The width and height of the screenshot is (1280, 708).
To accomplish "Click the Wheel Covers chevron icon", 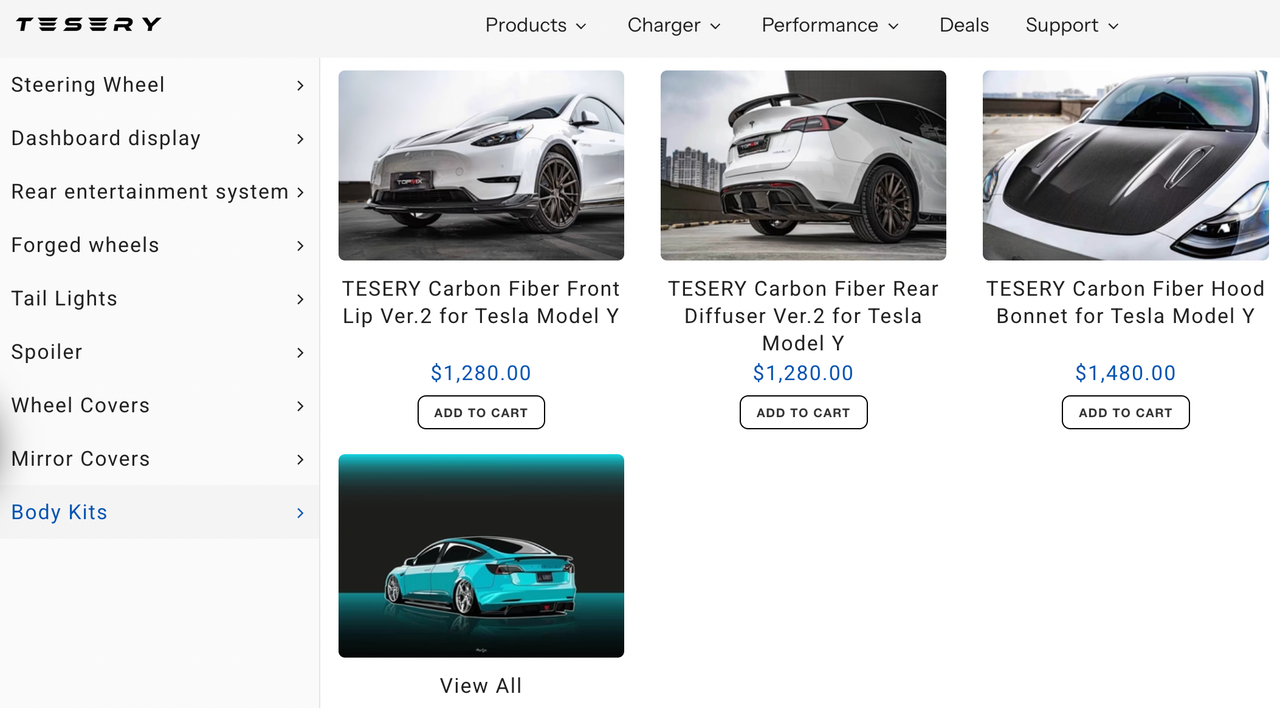I will coord(300,406).
